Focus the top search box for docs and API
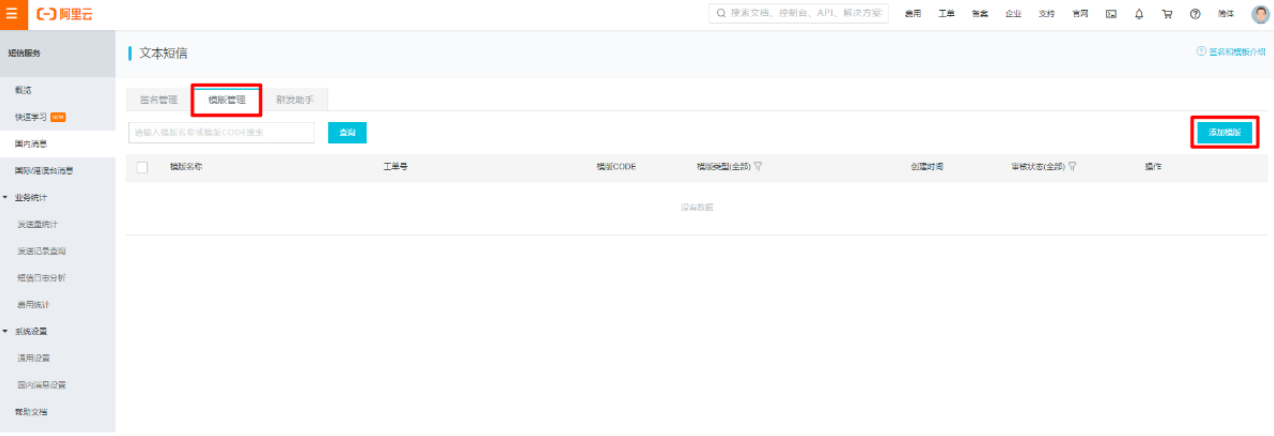 pos(799,13)
